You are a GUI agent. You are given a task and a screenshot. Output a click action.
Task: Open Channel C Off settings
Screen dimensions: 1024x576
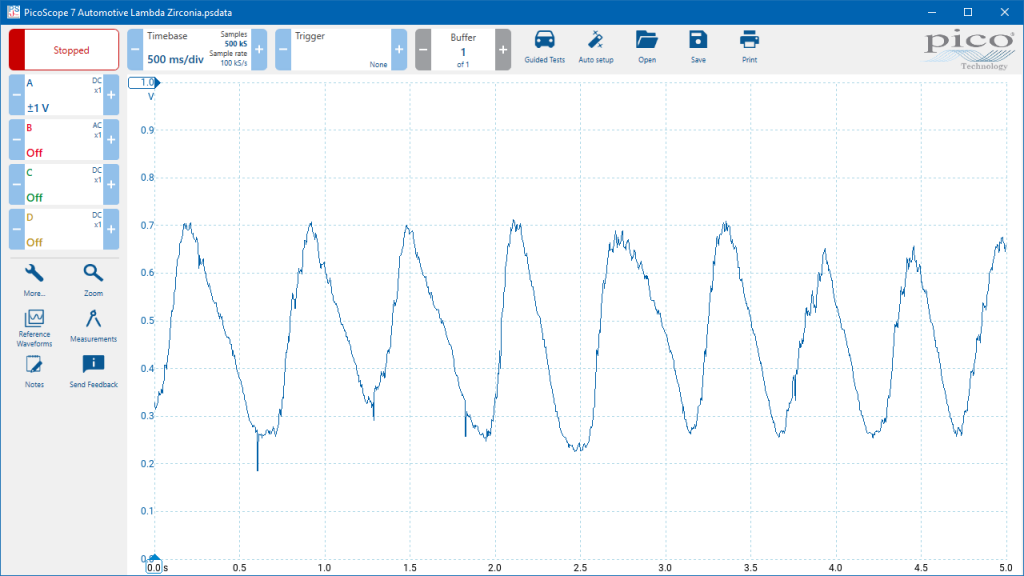click(x=64, y=184)
